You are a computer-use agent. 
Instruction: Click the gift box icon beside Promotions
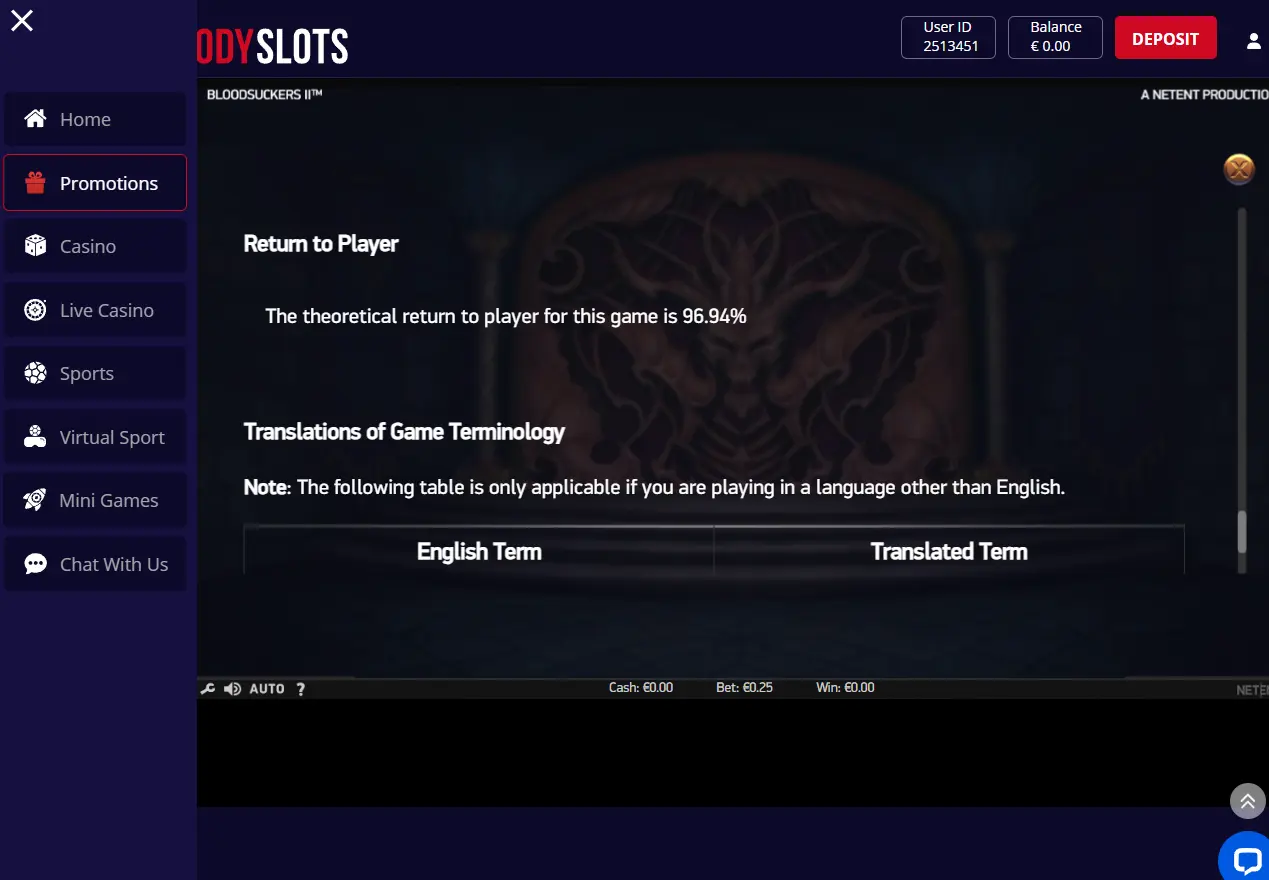35,182
